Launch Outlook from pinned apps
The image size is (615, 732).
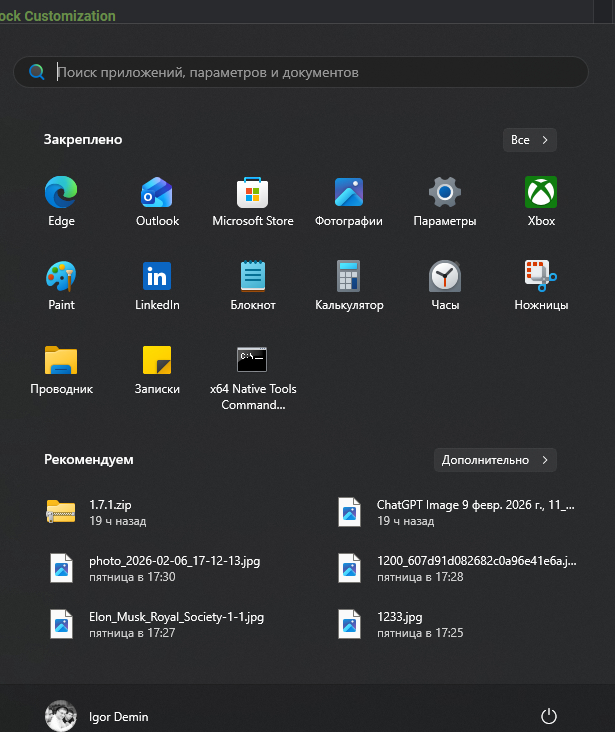pos(157,201)
